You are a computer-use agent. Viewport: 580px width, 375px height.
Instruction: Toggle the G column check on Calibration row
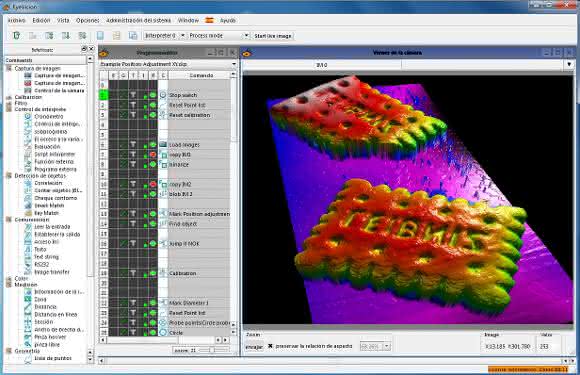coord(123,273)
